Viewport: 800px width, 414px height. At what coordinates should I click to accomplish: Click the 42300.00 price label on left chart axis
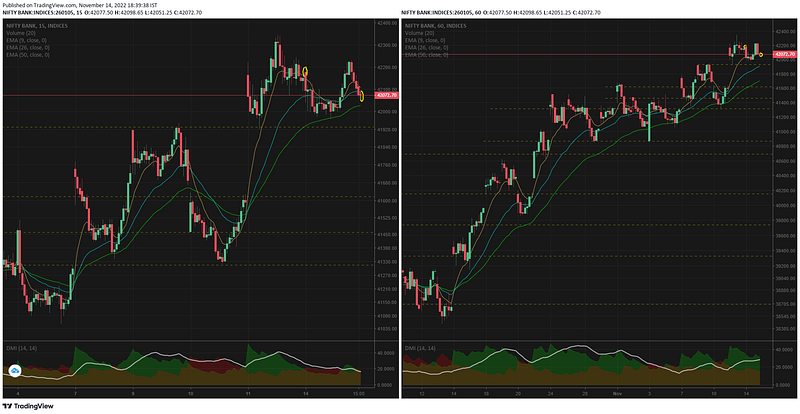coord(388,45)
